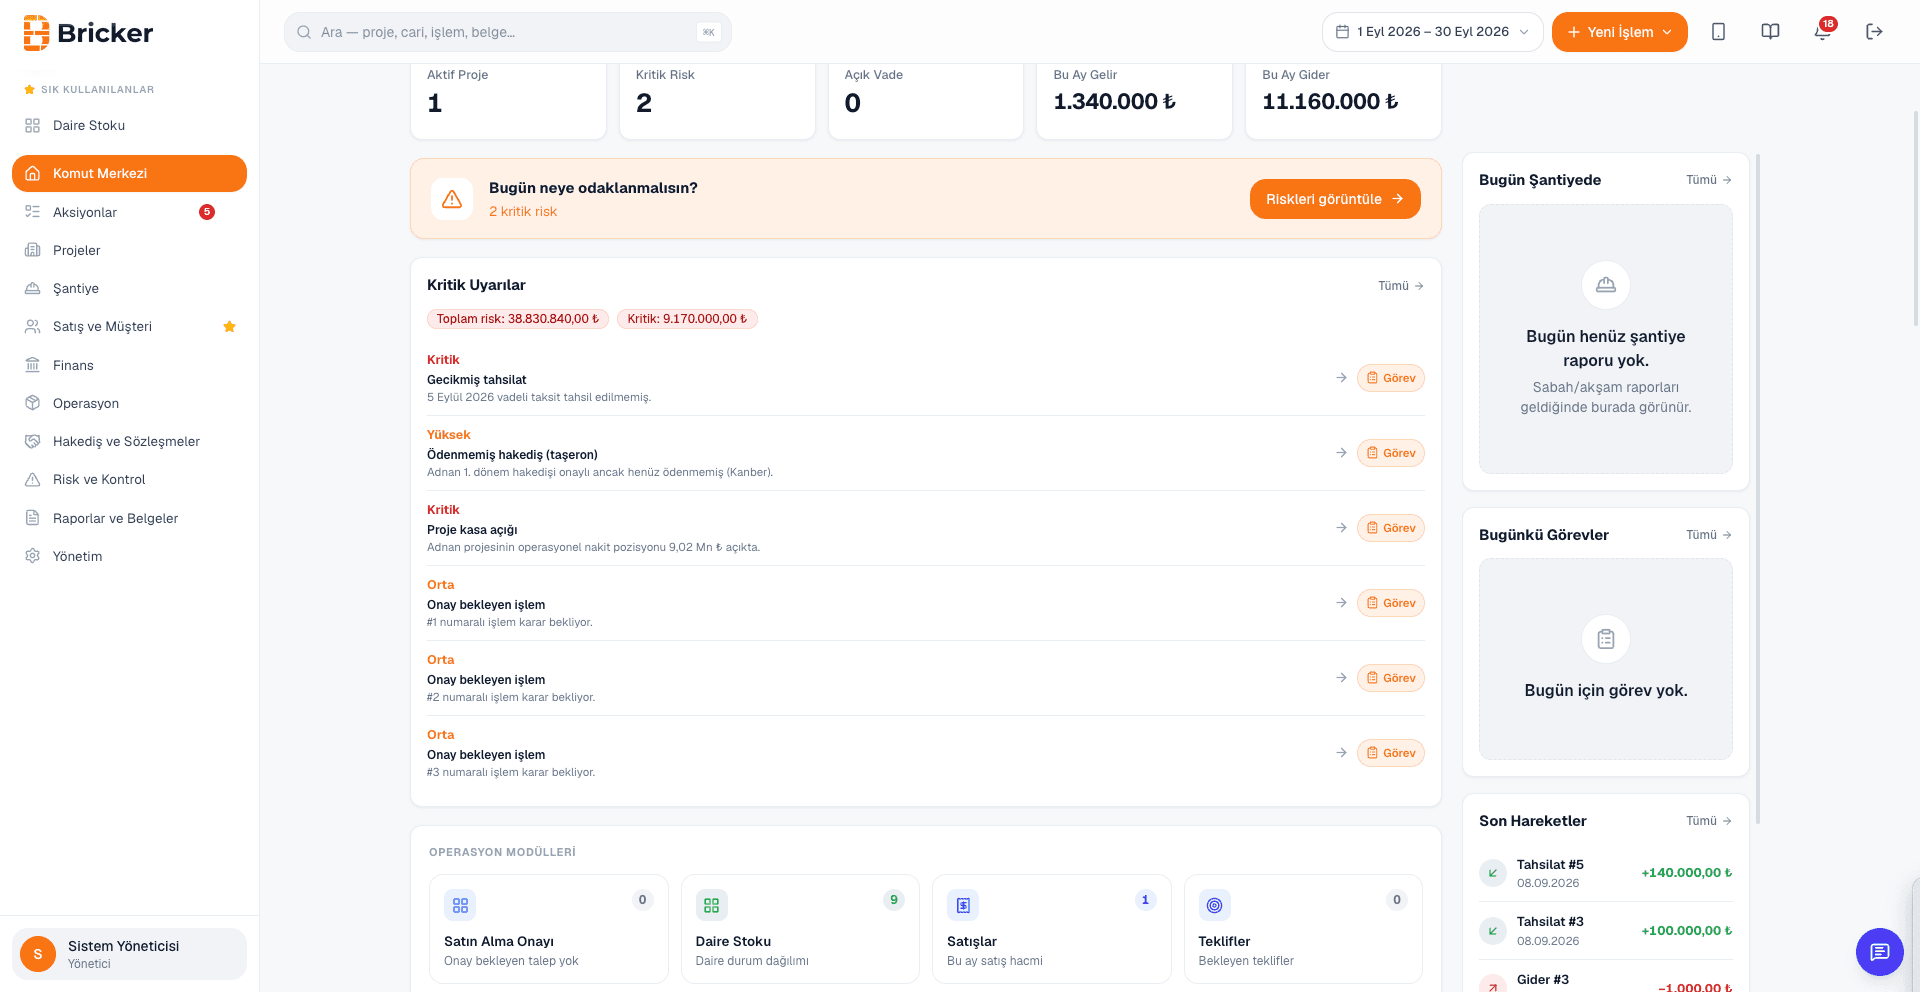Open Tümü link in Kritik Uyarılar
This screenshot has height=992, width=1920.
point(1401,286)
